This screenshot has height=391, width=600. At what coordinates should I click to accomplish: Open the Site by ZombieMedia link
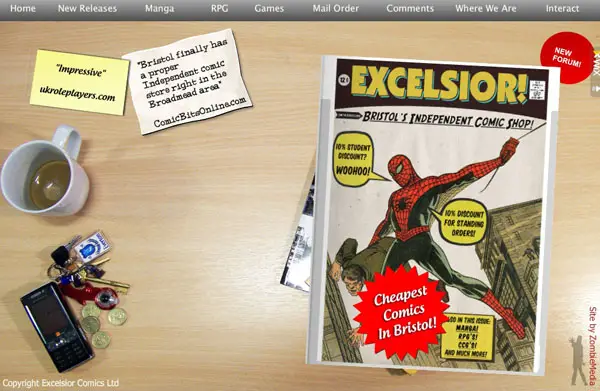[x=592, y=345]
